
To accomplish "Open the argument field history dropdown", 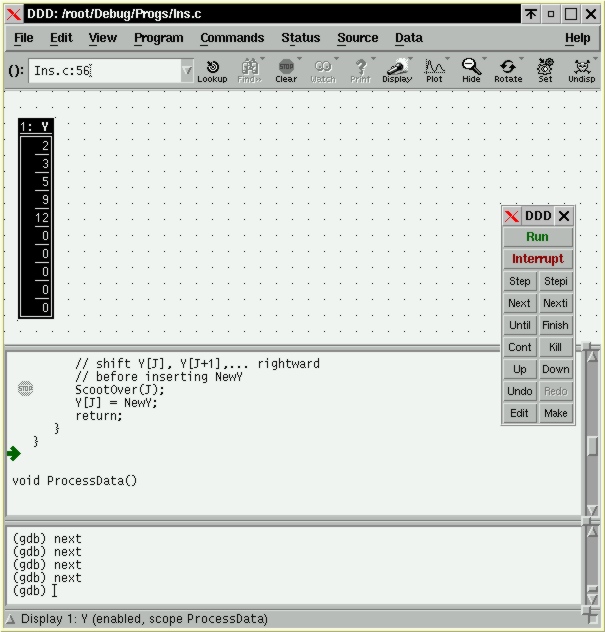I will tap(187, 71).
